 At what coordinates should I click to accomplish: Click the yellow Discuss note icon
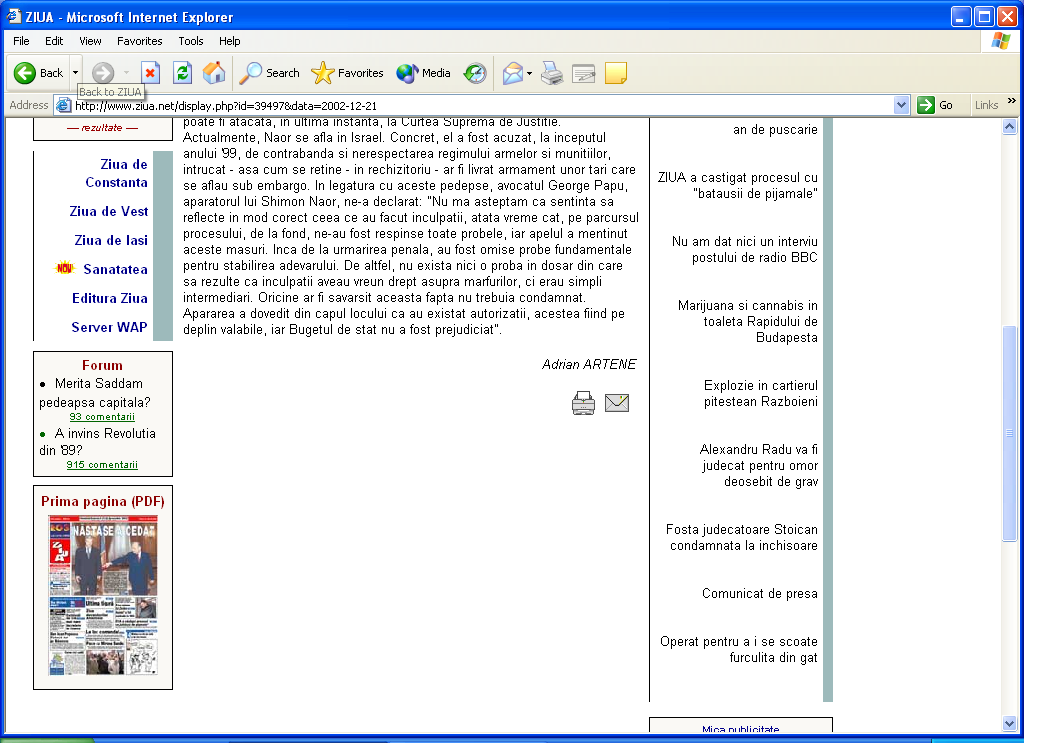pos(616,73)
